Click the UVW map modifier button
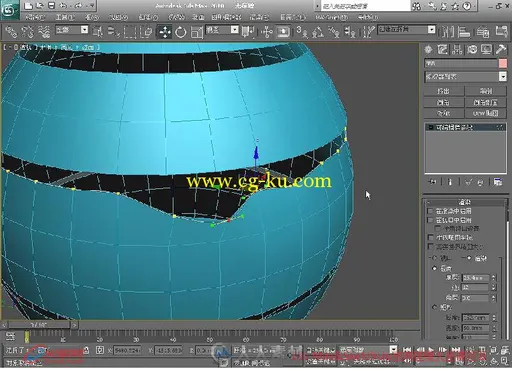Image resolution: width=512 pixels, height=369 pixels. tap(486, 113)
